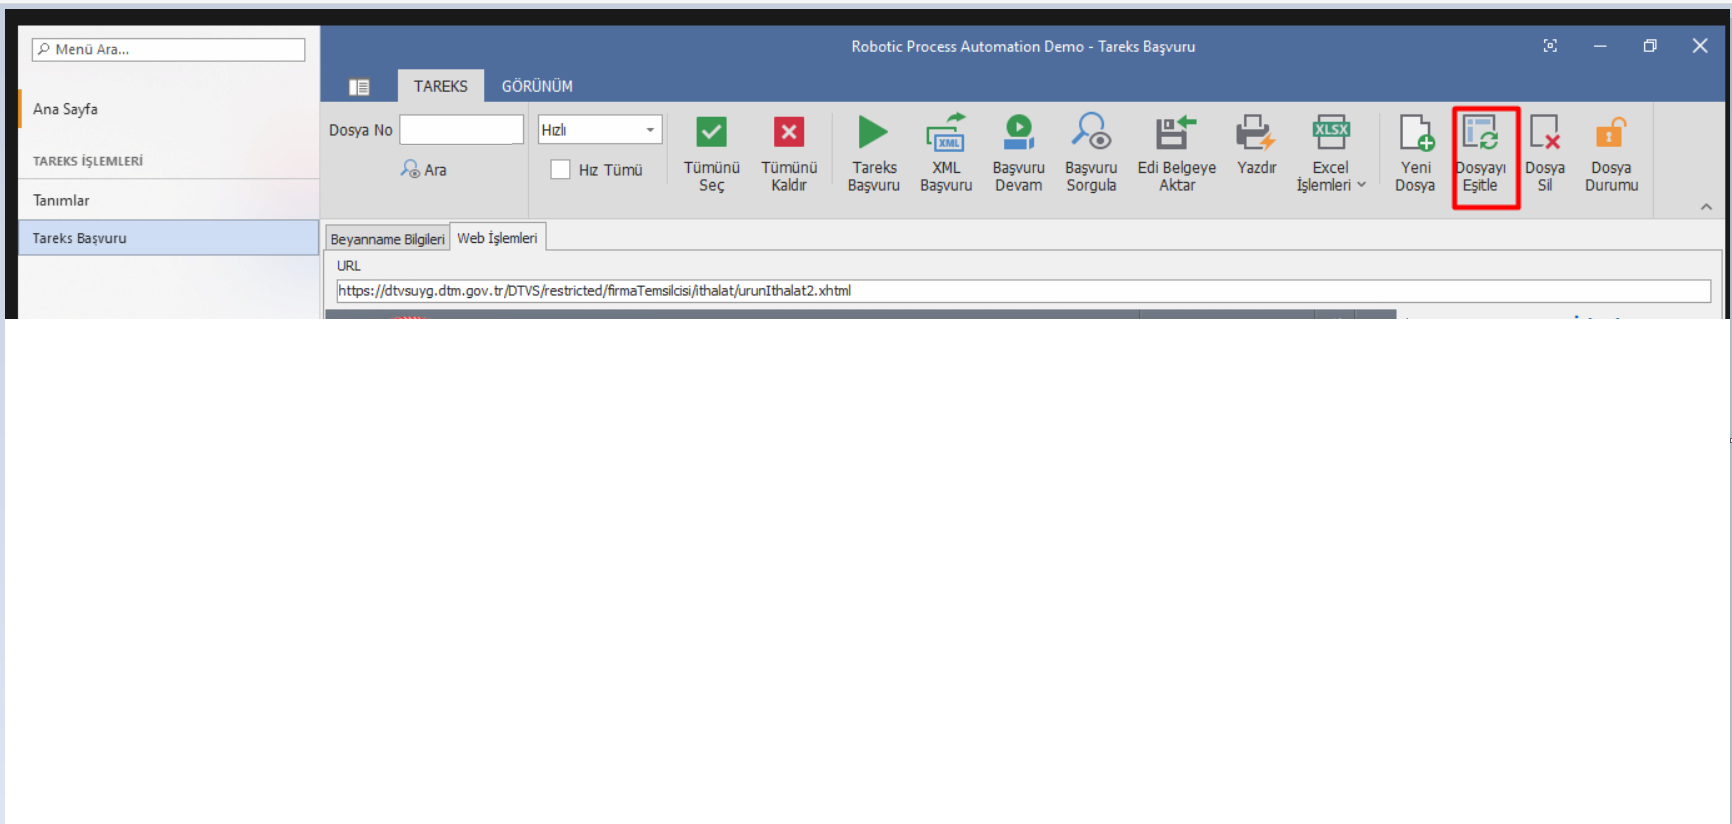Image resolution: width=1732 pixels, height=824 pixels.
Task: Start Tareks Başvuru with the play icon
Action: tap(873, 132)
